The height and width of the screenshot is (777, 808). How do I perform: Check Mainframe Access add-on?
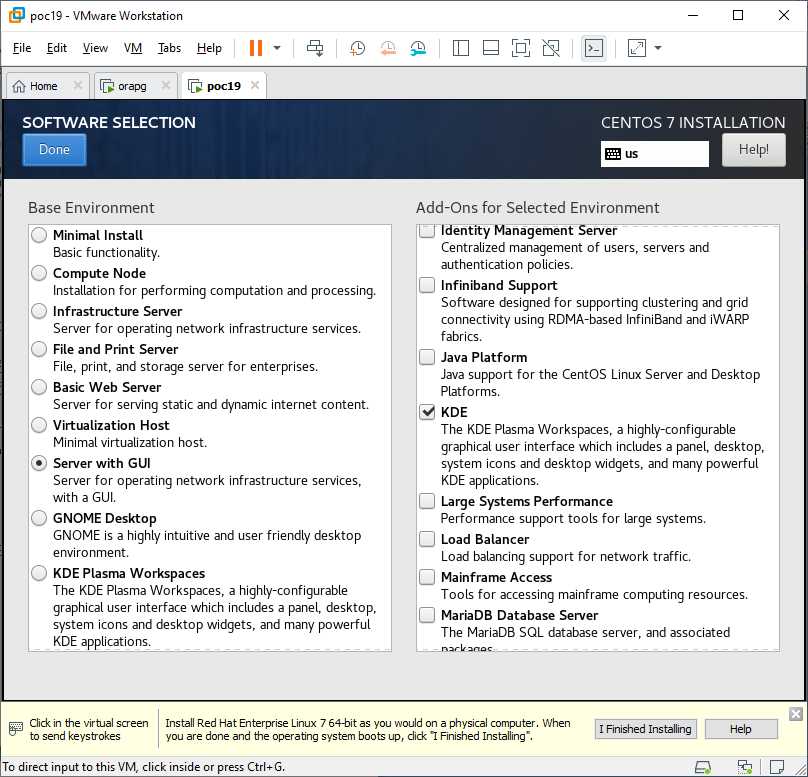(x=427, y=577)
